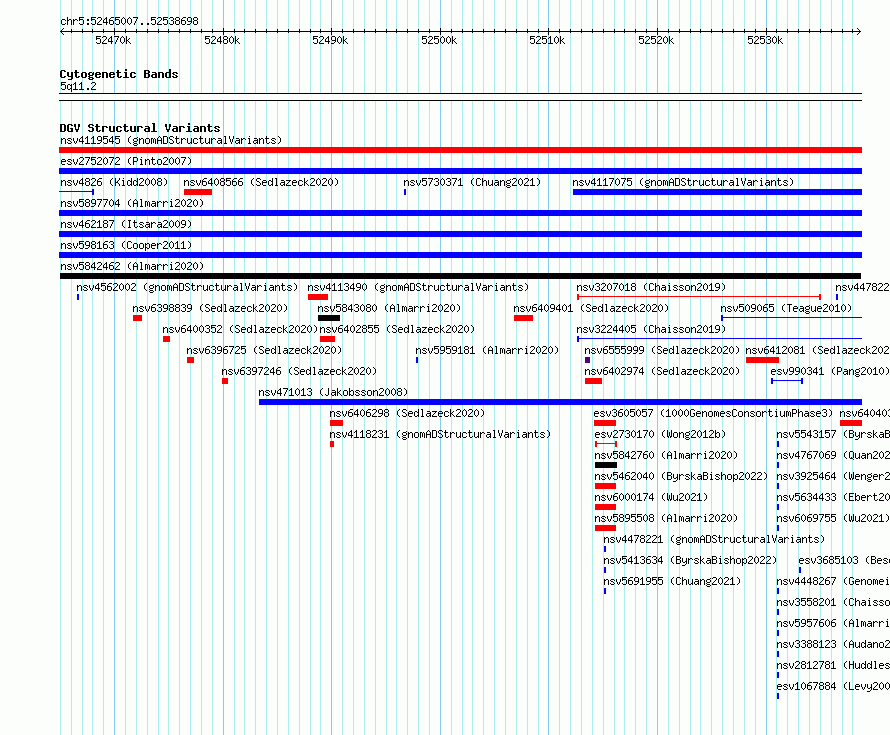890x735 pixels.
Task: Click the red bar under nsv6408566
Action: tap(198, 192)
